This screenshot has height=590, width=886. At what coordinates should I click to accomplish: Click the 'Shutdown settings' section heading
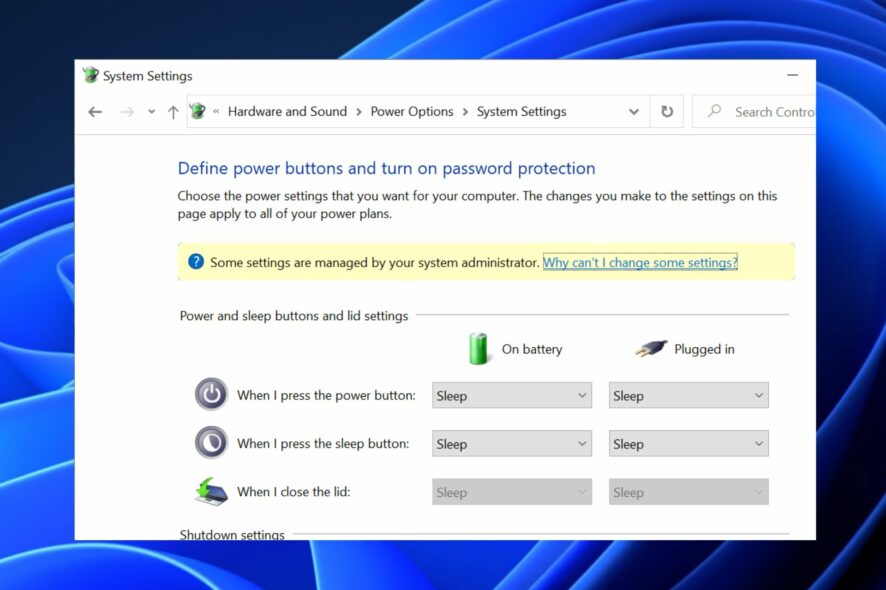[232, 534]
